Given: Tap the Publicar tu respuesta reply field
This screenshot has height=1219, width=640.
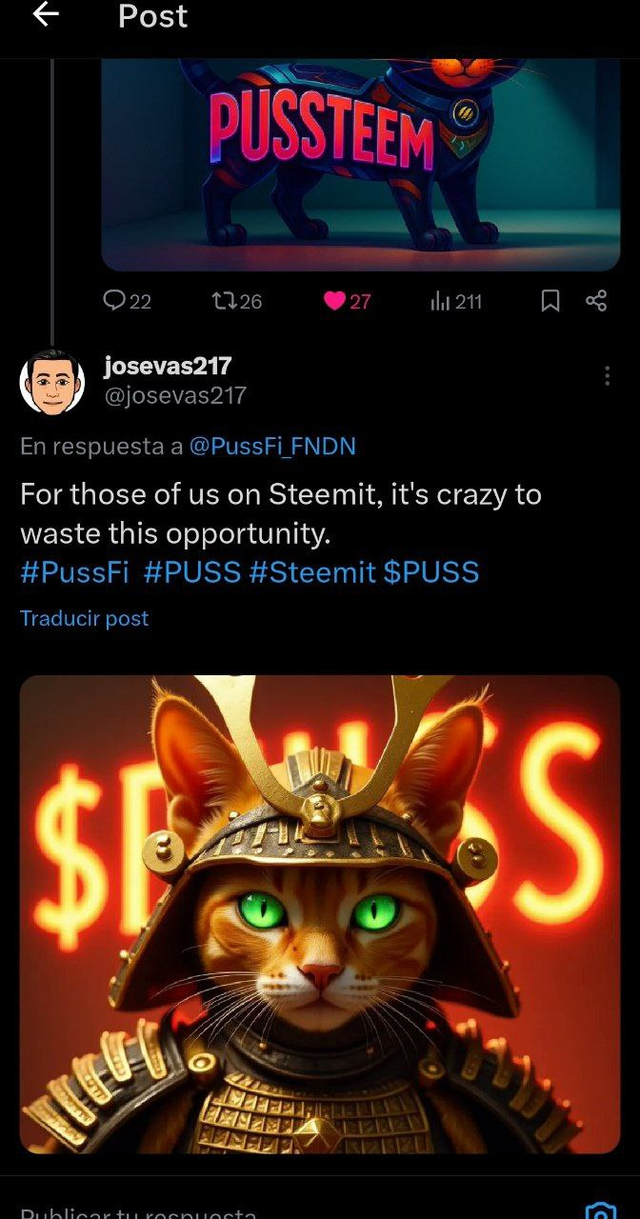Looking at the screenshot, I should point(140,1211).
